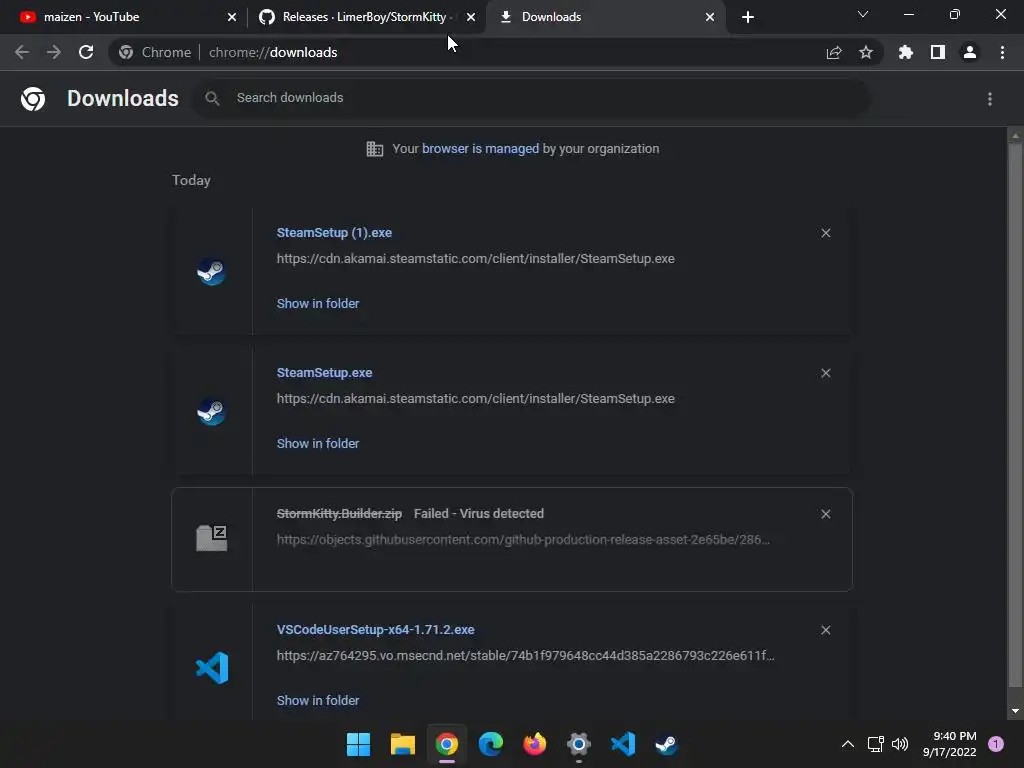Click the scrollbar down arrow
The image size is (1024, 768).
(x=1015, y=711)
